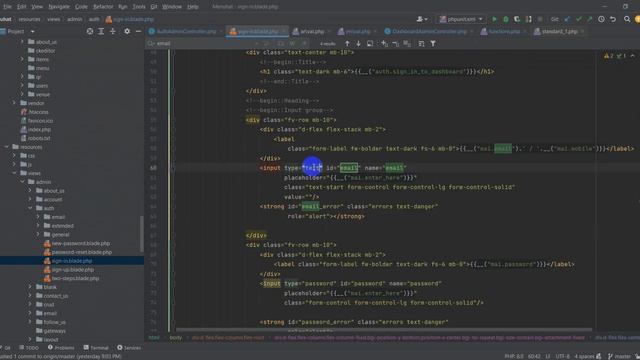Rollback changes with the undo arrow
This screenshot has width=640, height=360.
click(x=613, y=19)
